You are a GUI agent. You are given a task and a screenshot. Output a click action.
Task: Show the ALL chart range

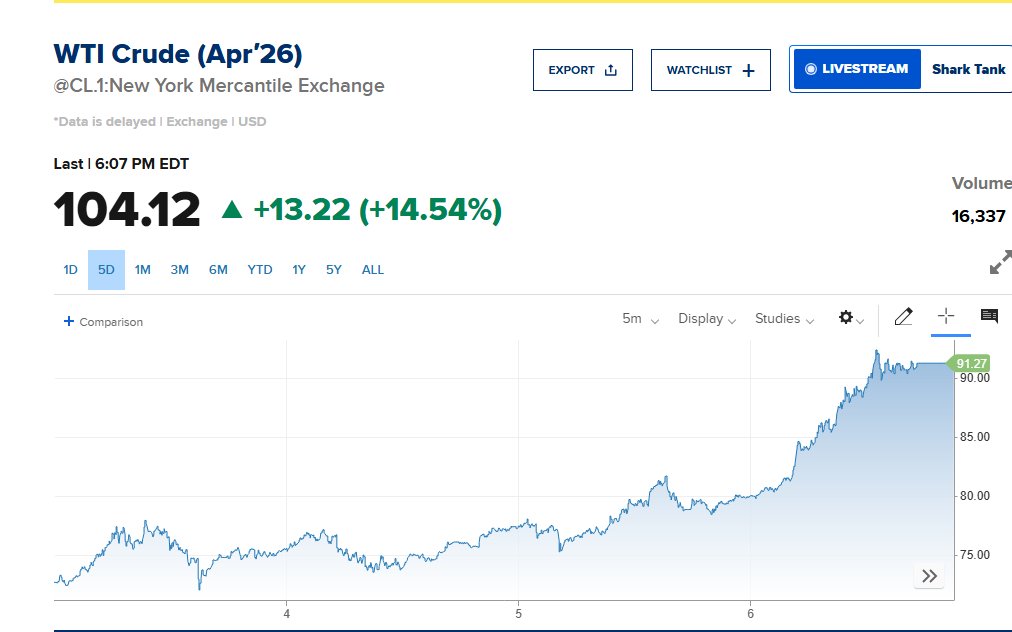pos(373,270)
